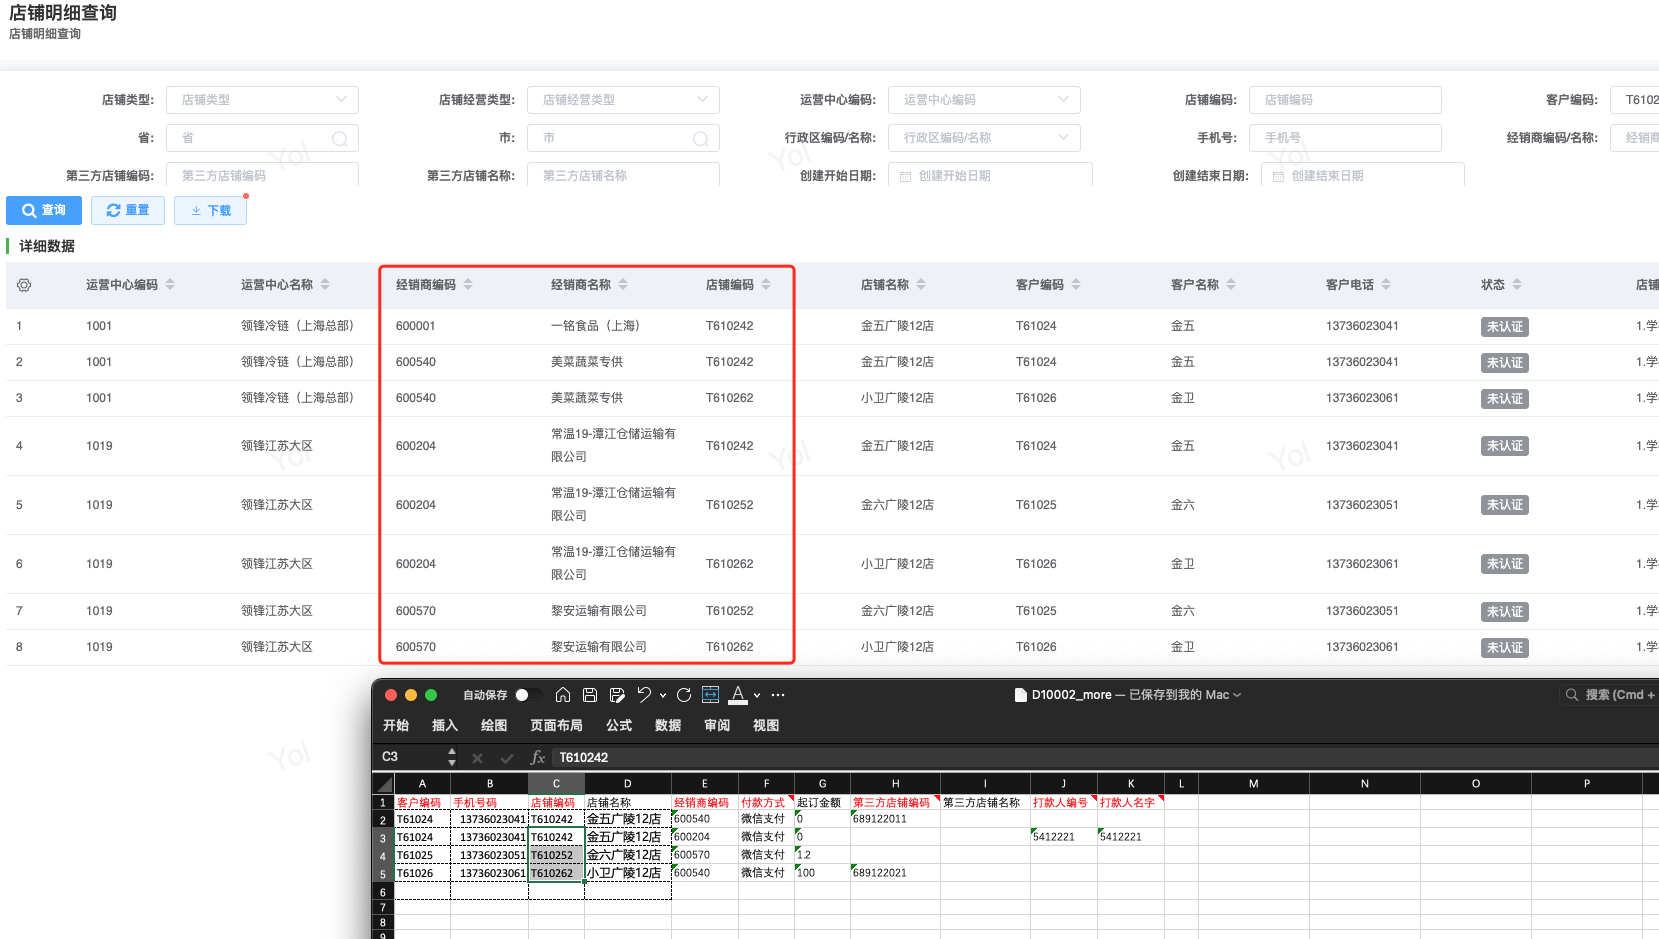Viewport: 1659px width, 939px height.
Task: Click the 下载 download button
Action: (210, 210)
